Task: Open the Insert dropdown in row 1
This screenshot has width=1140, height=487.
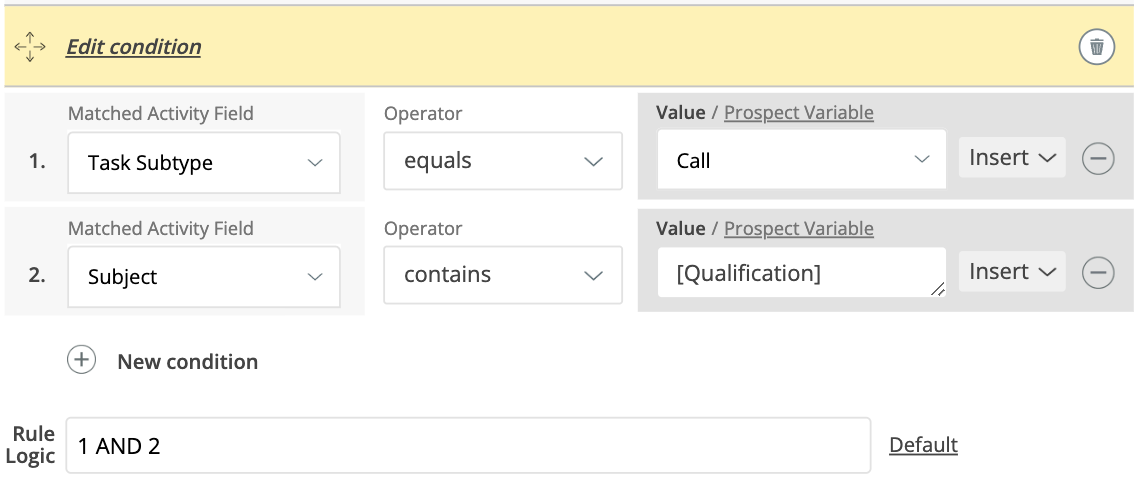Action: pos(1012,158)
